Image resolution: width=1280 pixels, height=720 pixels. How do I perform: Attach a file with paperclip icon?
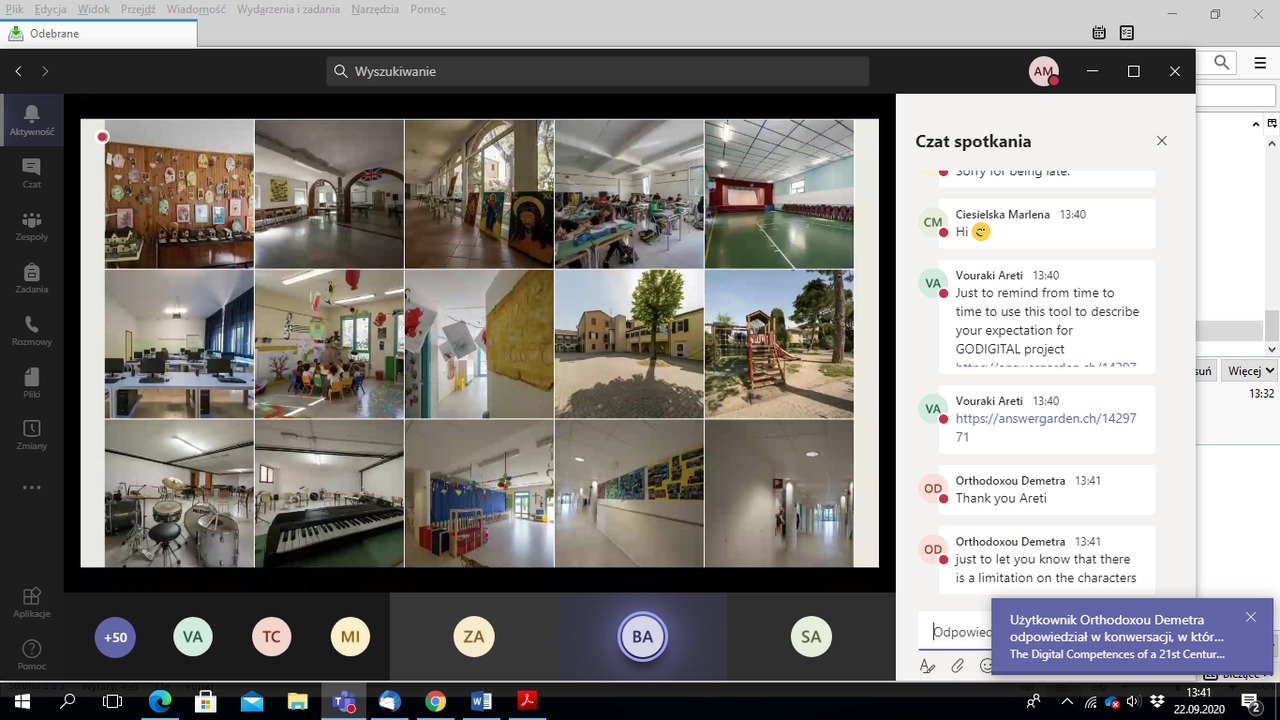coord(957,666)
